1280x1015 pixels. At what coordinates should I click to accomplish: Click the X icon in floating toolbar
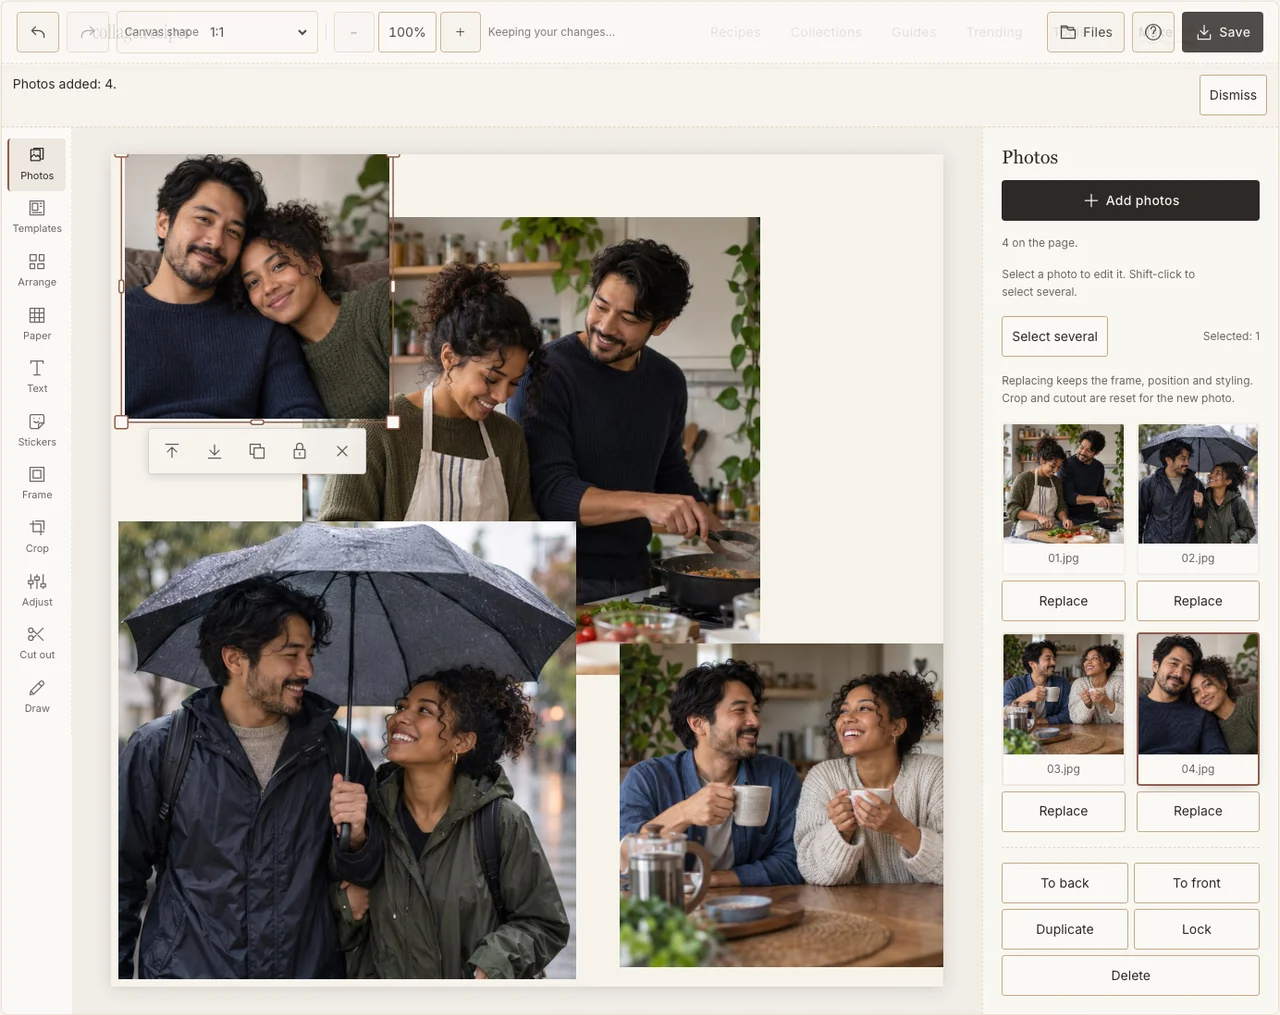coord(342,451)
